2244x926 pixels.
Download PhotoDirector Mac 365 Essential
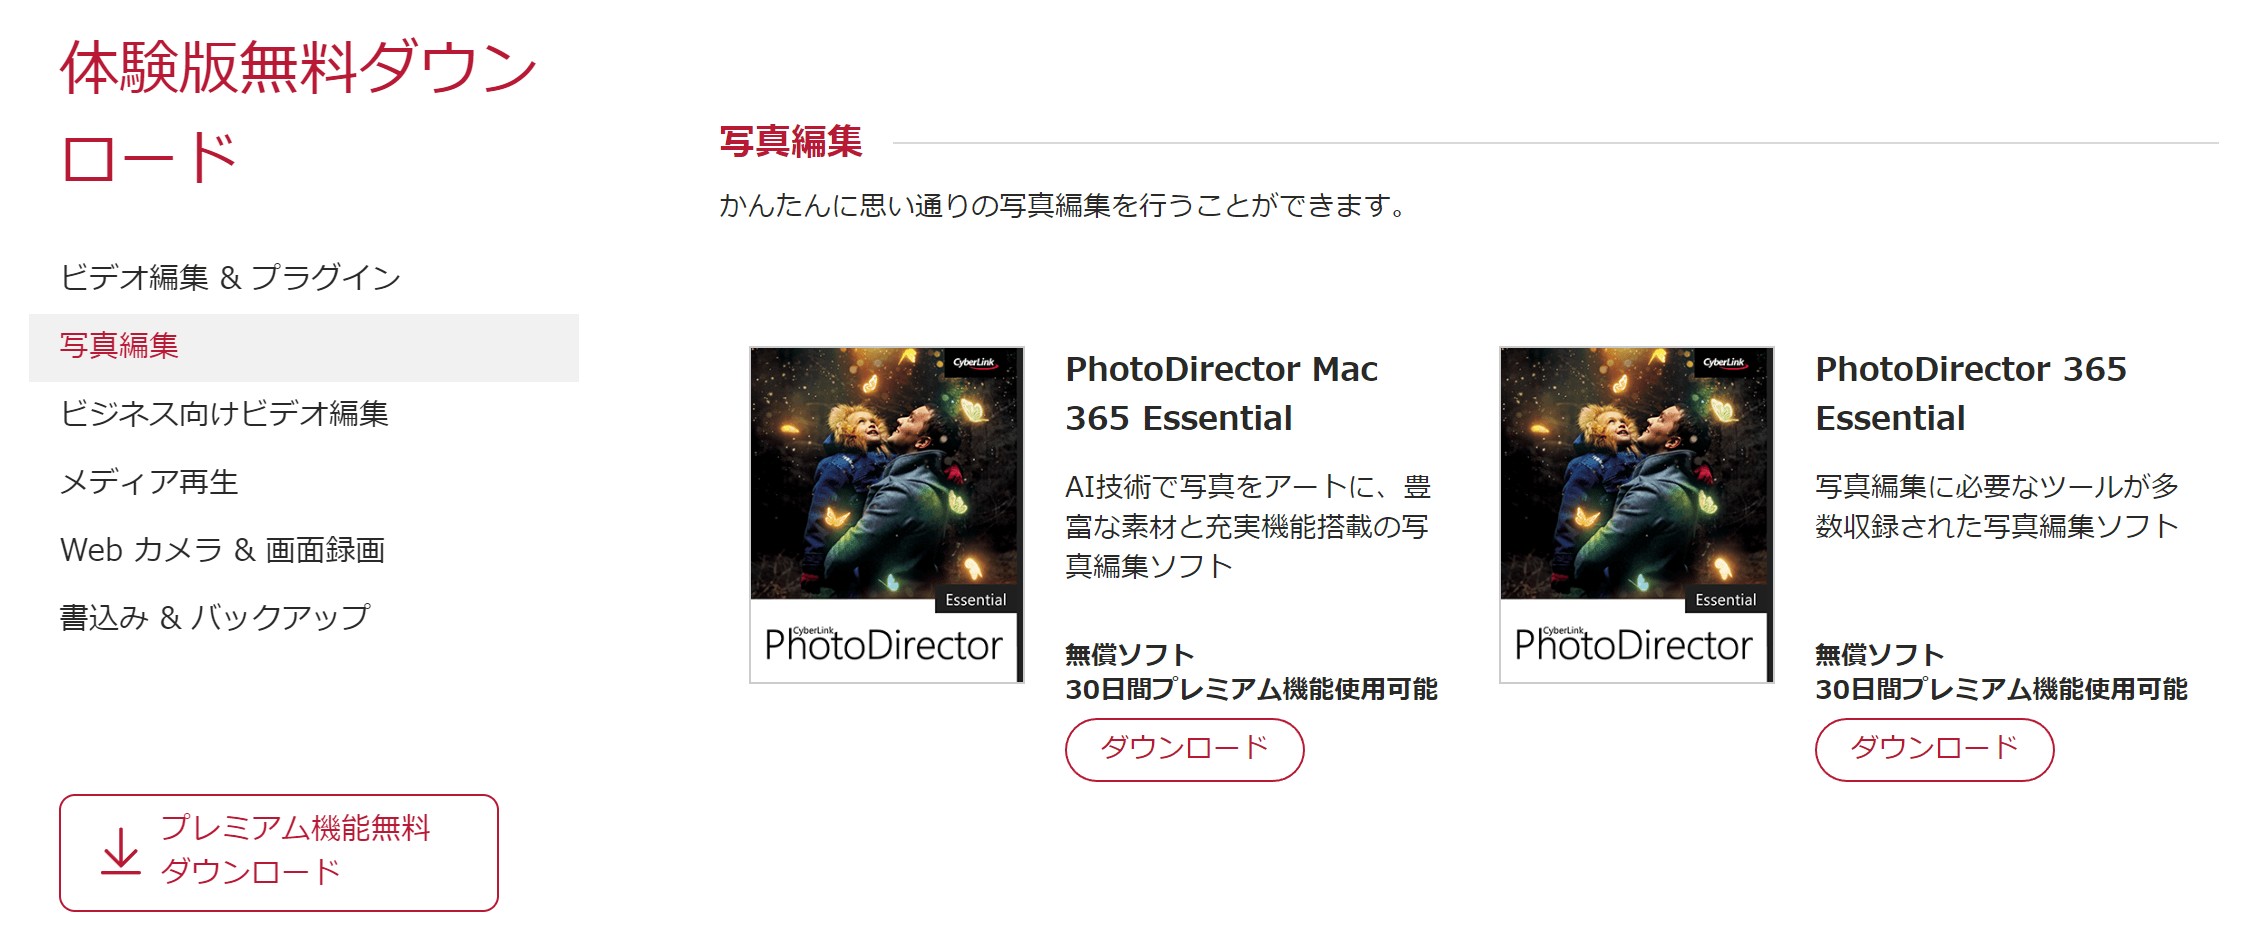pos(1184,749)
